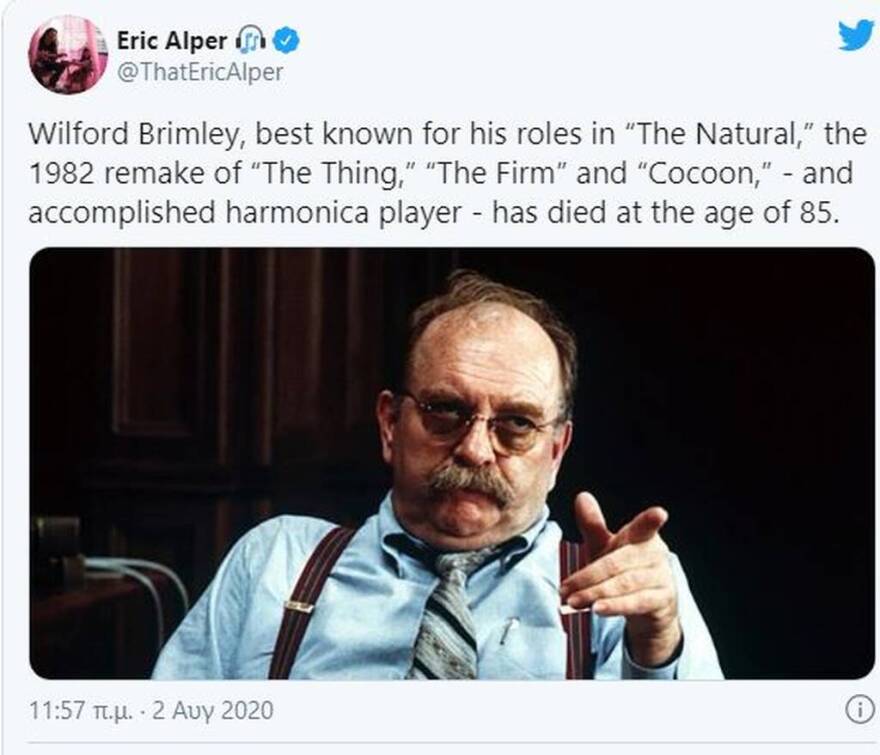The height and width of the screenshot is (755, 880).
Task: Click the Twitter bird logo
Action: click(855, 35)
